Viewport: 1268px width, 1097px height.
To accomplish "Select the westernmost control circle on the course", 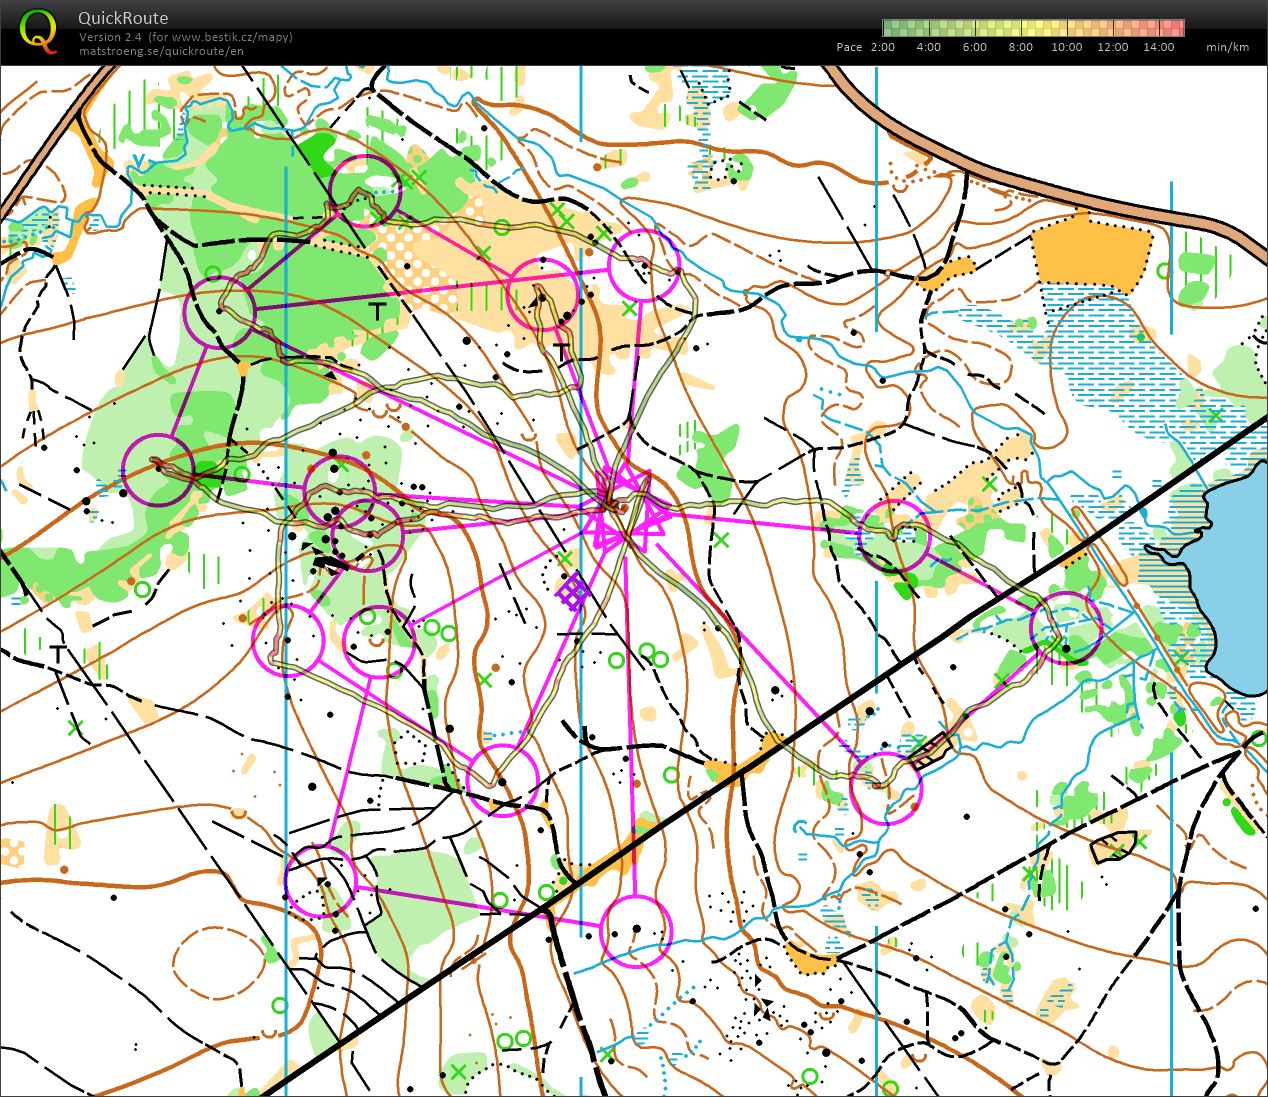I will [x=158, y=470].
